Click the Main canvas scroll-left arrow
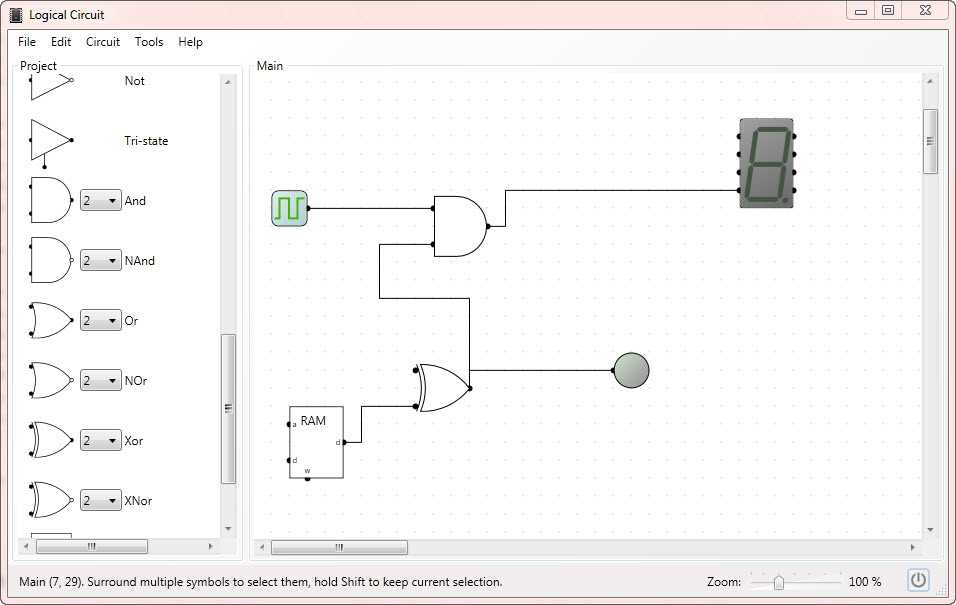Image resolution: width=956 pixels, height=605 pixels. tap(262, 547)
